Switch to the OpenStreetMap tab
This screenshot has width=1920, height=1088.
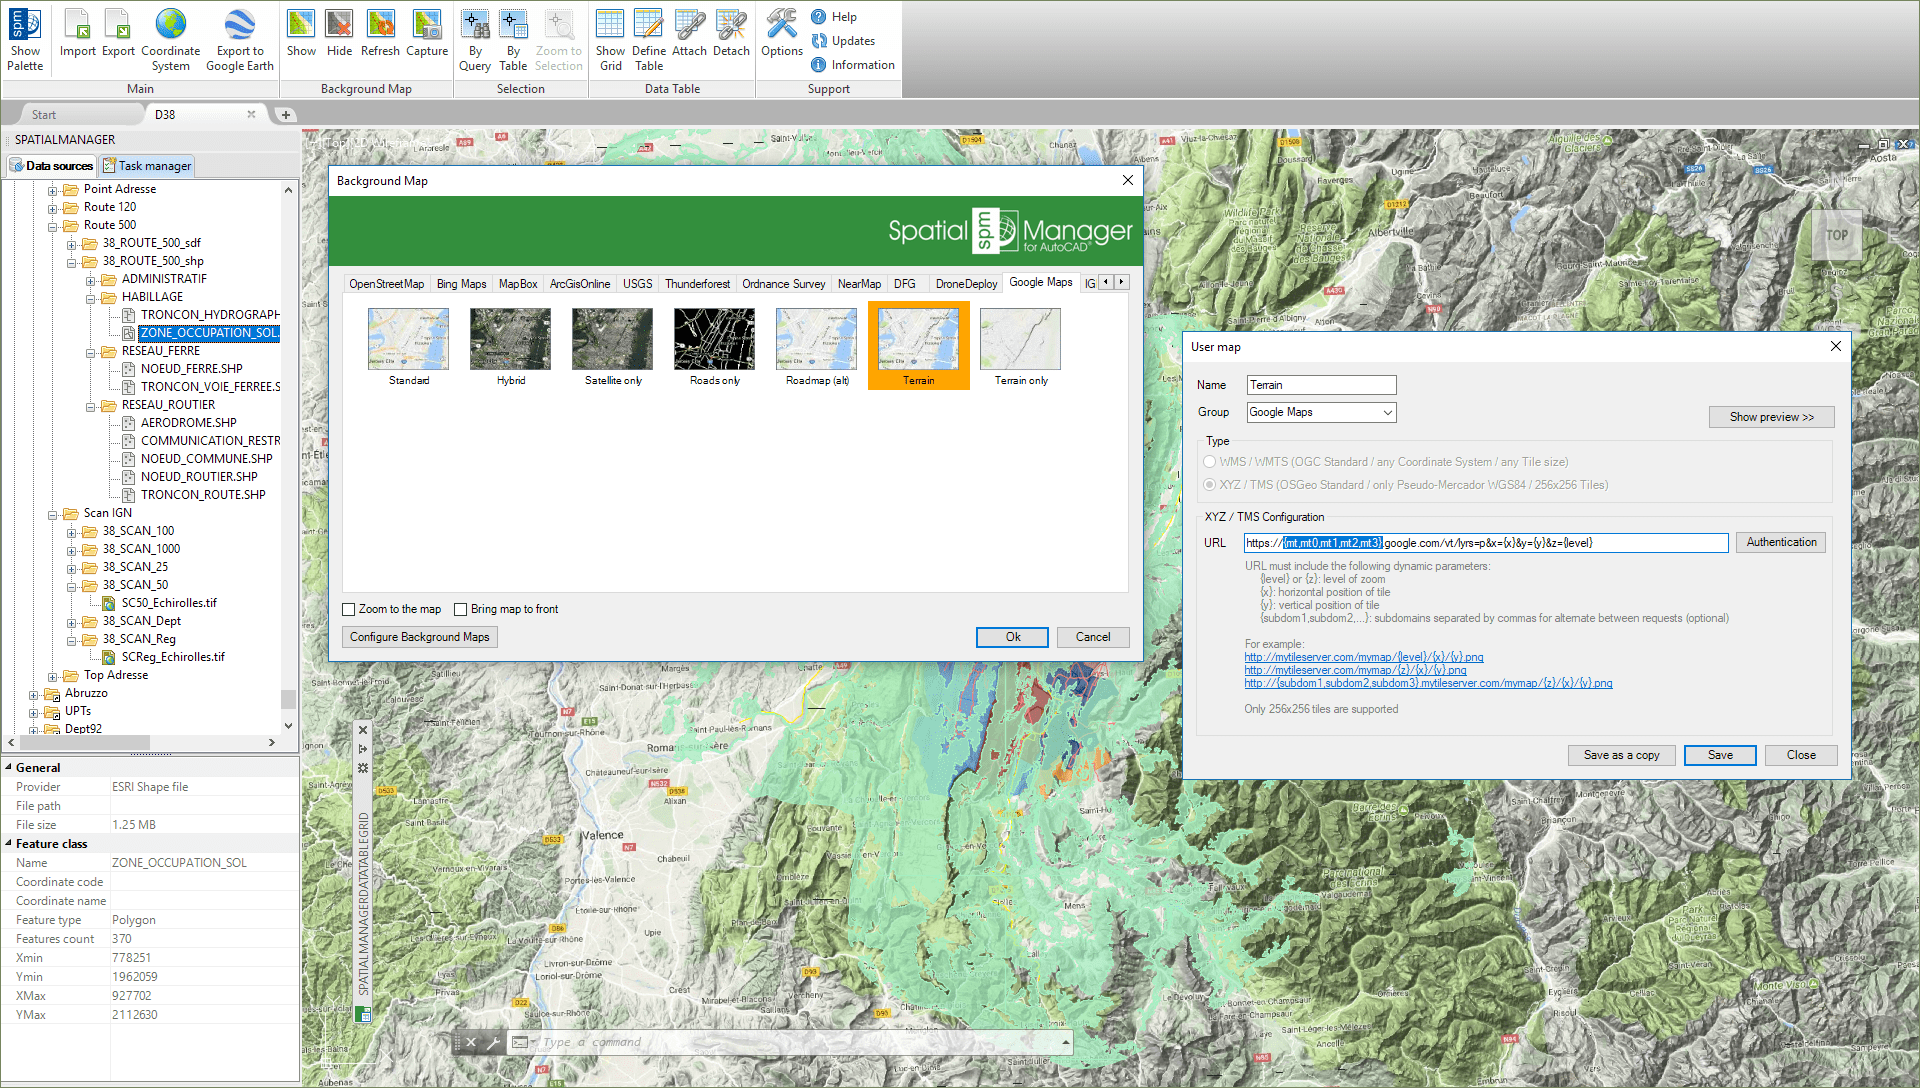[386, 284]
